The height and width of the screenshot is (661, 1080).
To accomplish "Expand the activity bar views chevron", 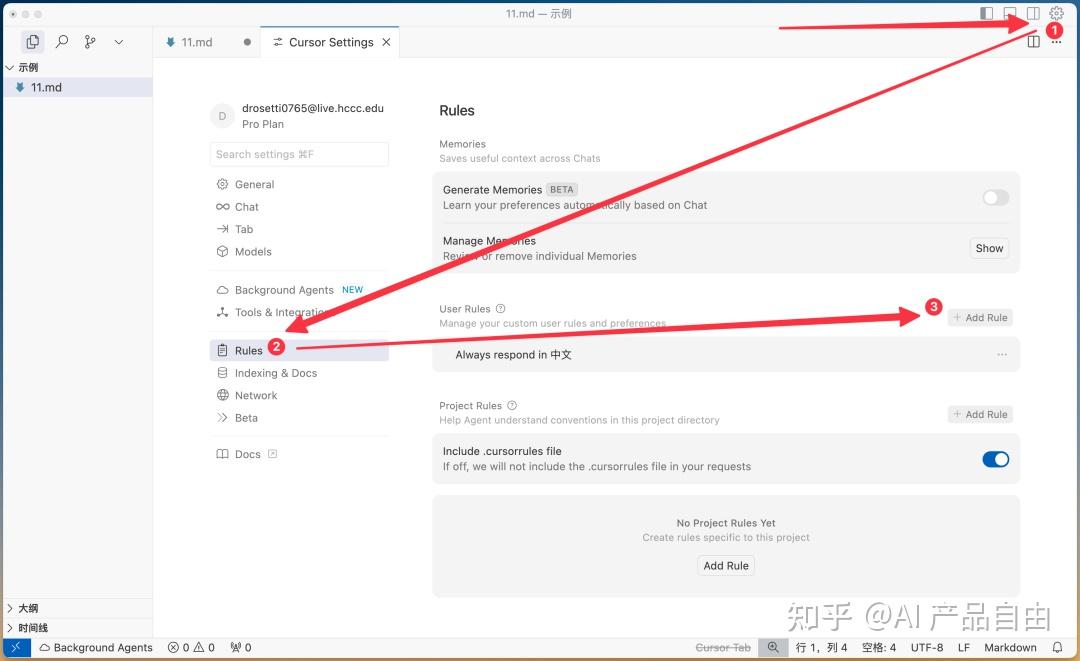I will point(118,42).
